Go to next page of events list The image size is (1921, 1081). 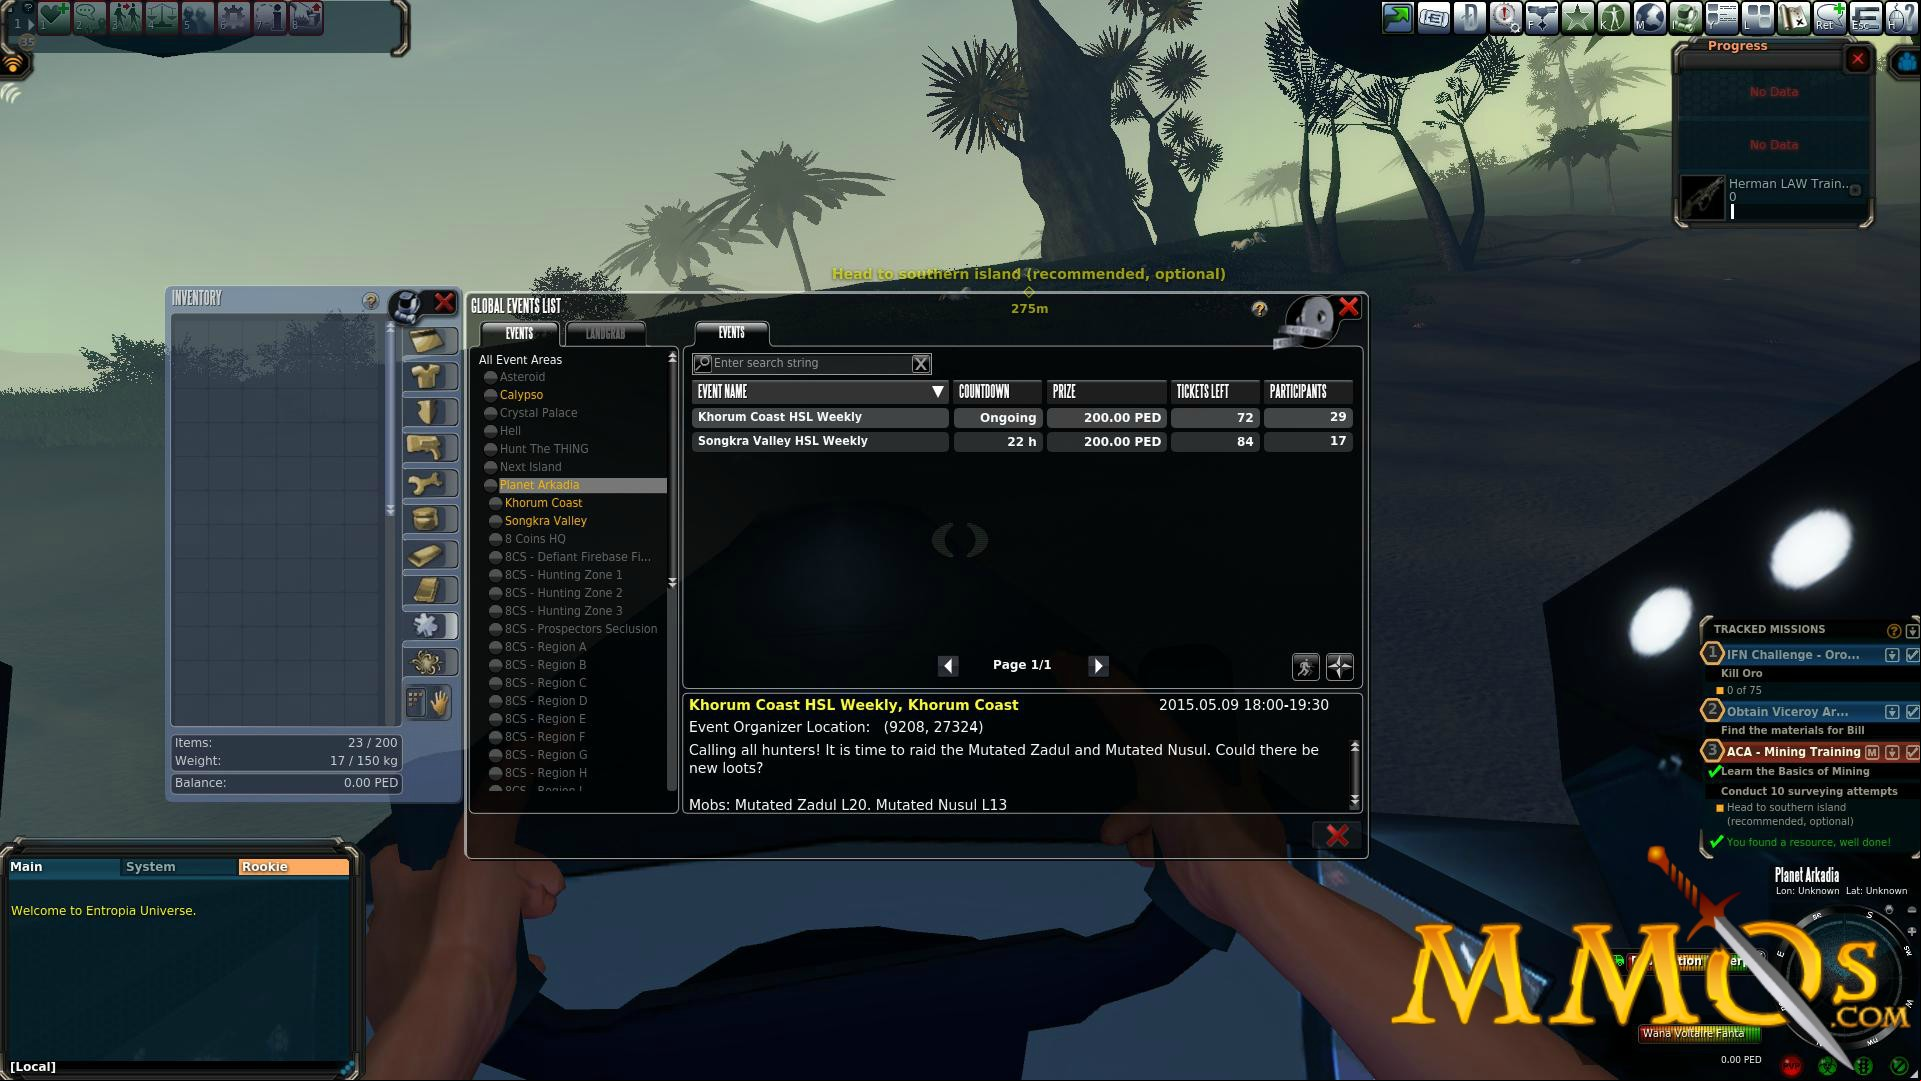click(x=1098, y=666)
